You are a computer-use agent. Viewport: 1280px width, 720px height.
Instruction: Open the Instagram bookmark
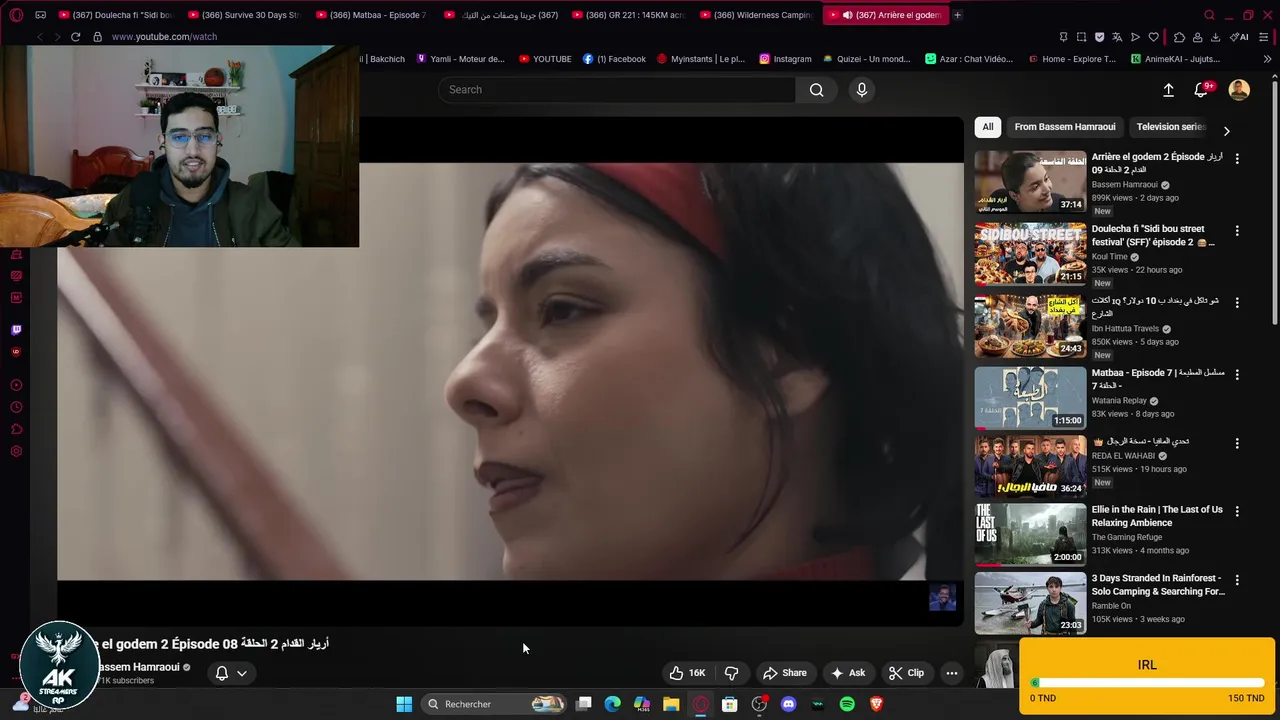coord(785,59)
